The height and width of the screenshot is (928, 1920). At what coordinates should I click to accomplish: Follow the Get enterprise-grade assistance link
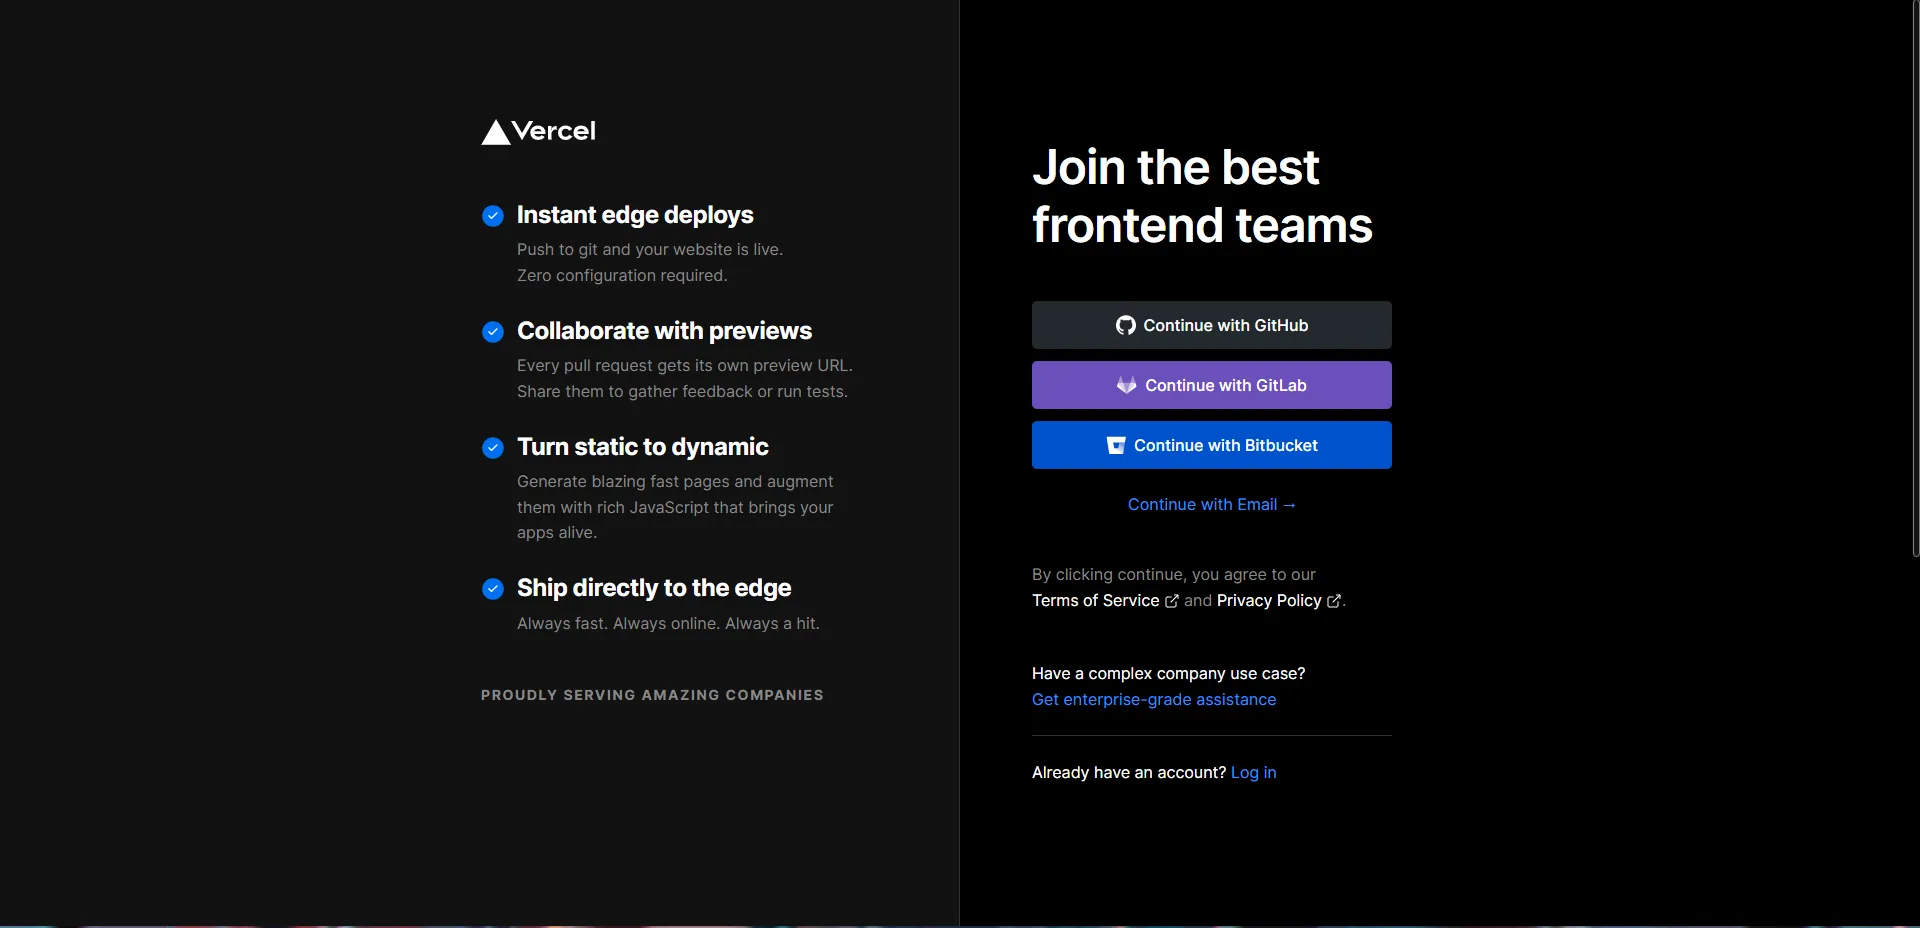[1154, 700]
